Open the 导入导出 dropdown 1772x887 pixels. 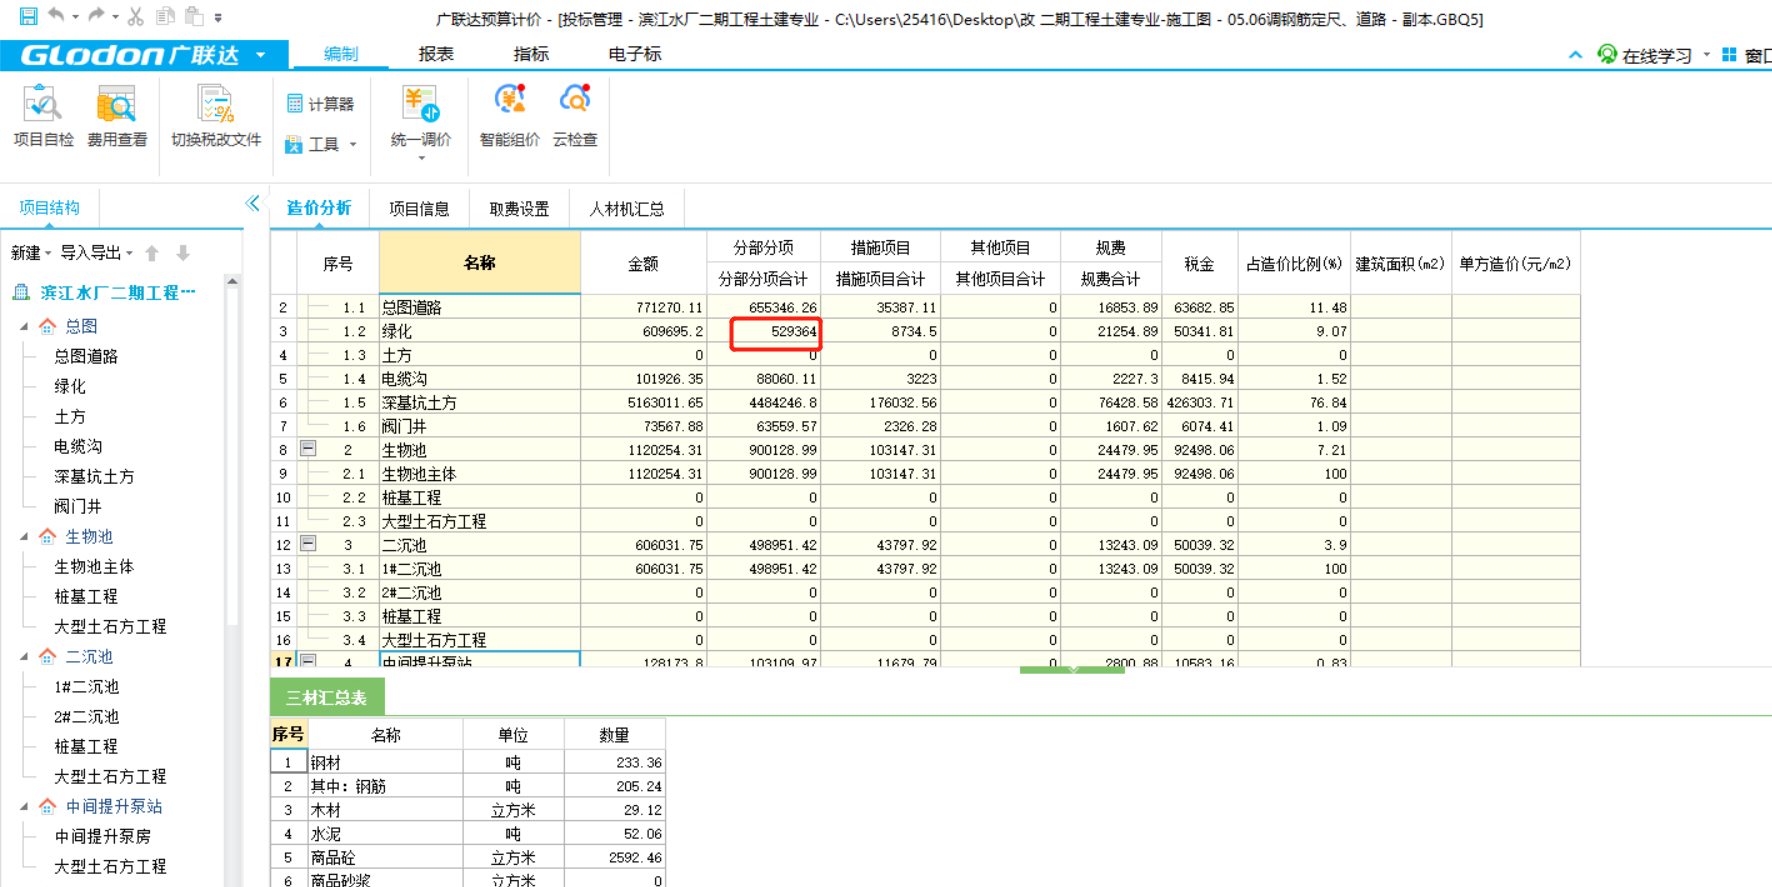[x=96, y=253]
